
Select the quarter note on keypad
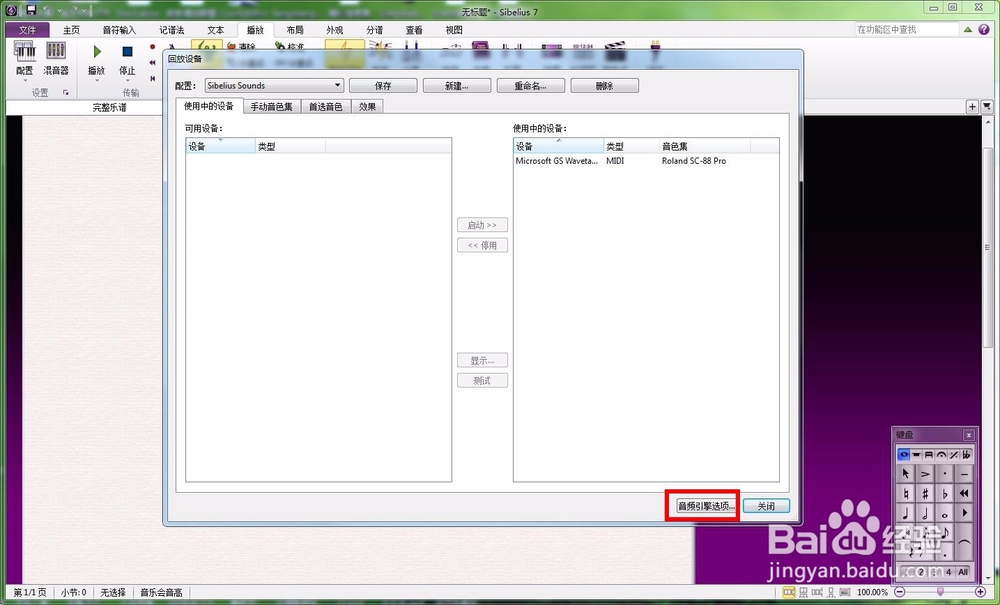point(905,513)
